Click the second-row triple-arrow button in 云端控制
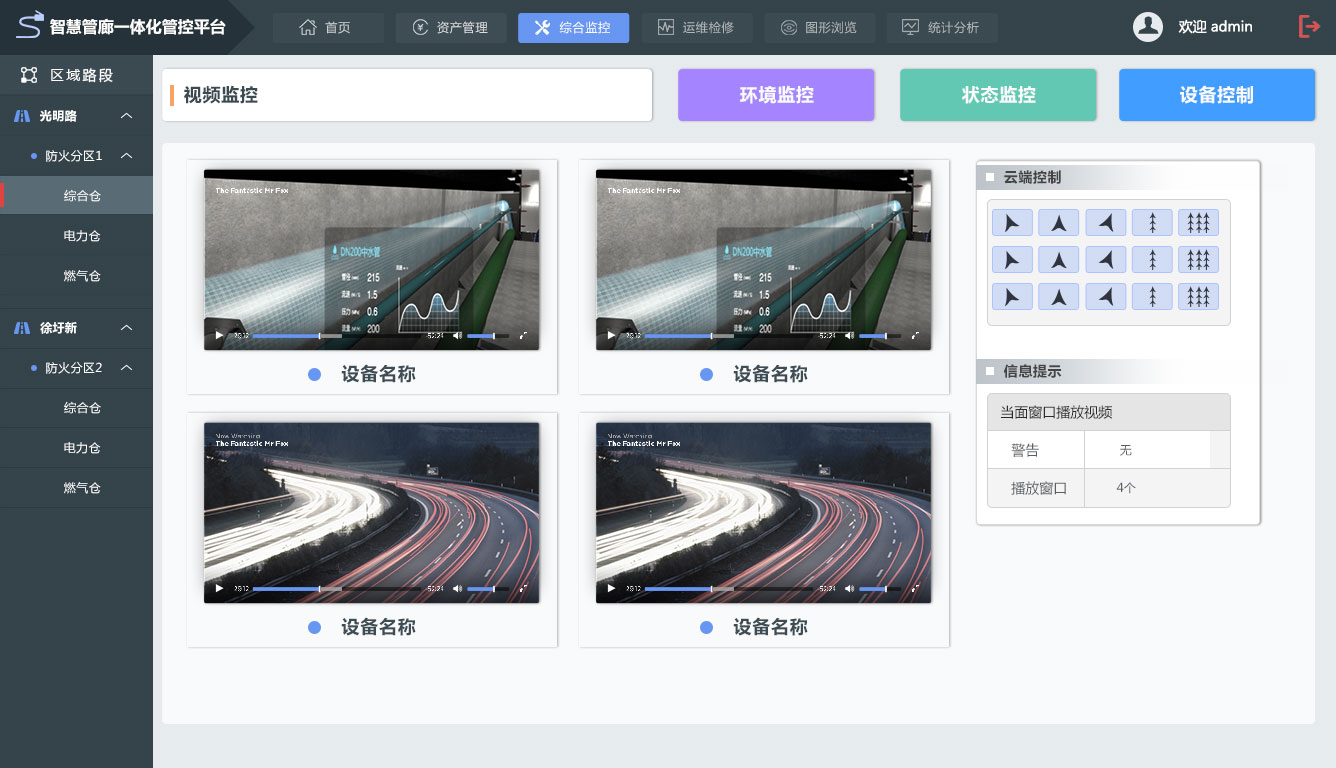 [x=1198, y=260]
